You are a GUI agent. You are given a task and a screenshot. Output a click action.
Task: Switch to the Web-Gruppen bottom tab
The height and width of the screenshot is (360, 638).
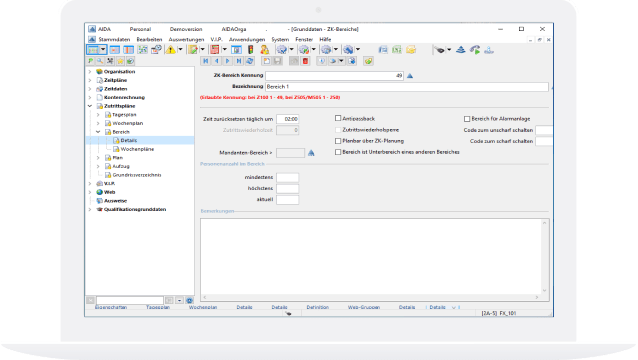(x=364, y=307)
